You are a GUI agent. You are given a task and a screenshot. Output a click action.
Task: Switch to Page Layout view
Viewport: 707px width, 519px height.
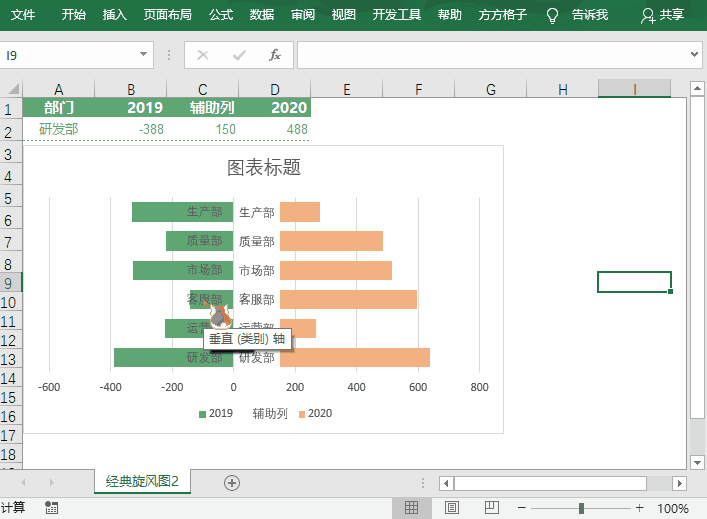coord(452,508)
